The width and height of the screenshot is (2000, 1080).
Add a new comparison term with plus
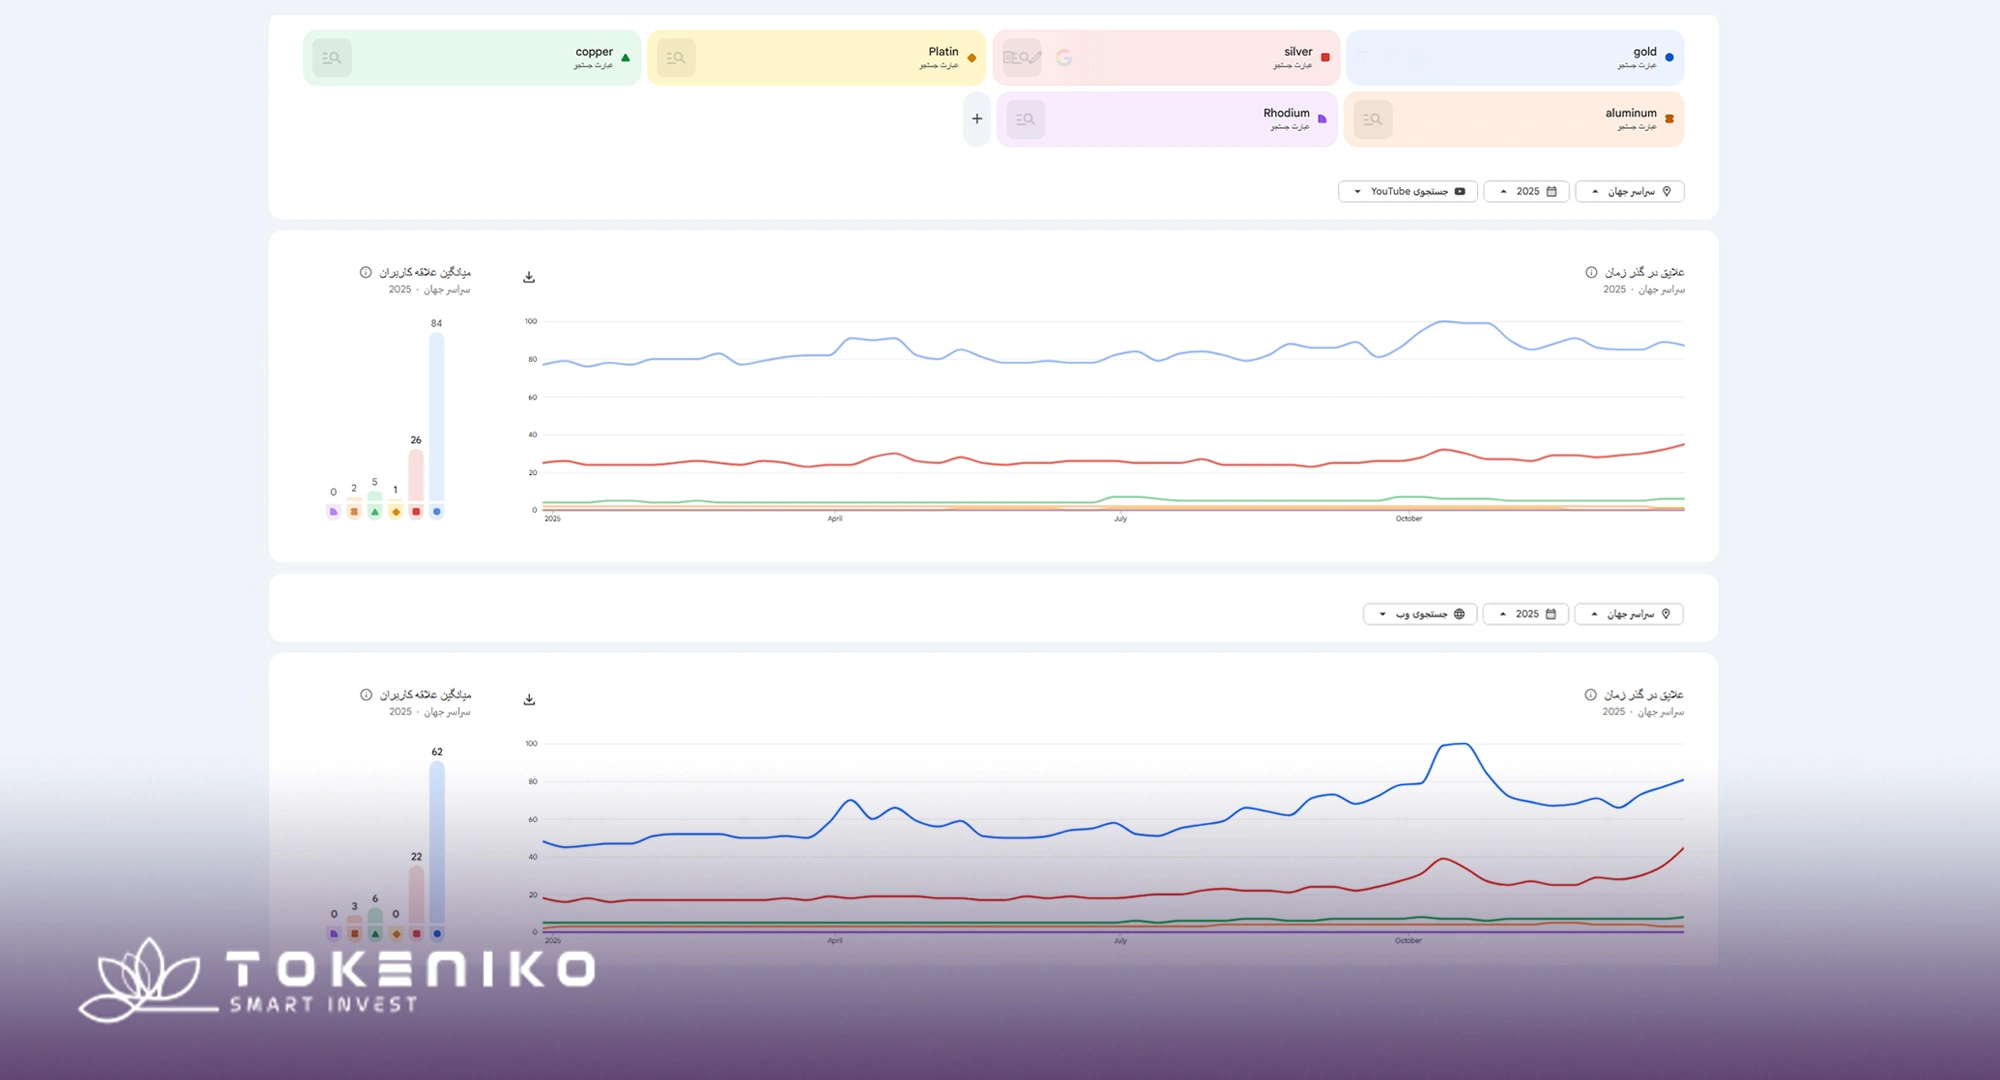pyautogui.click(x=977, y=119)
